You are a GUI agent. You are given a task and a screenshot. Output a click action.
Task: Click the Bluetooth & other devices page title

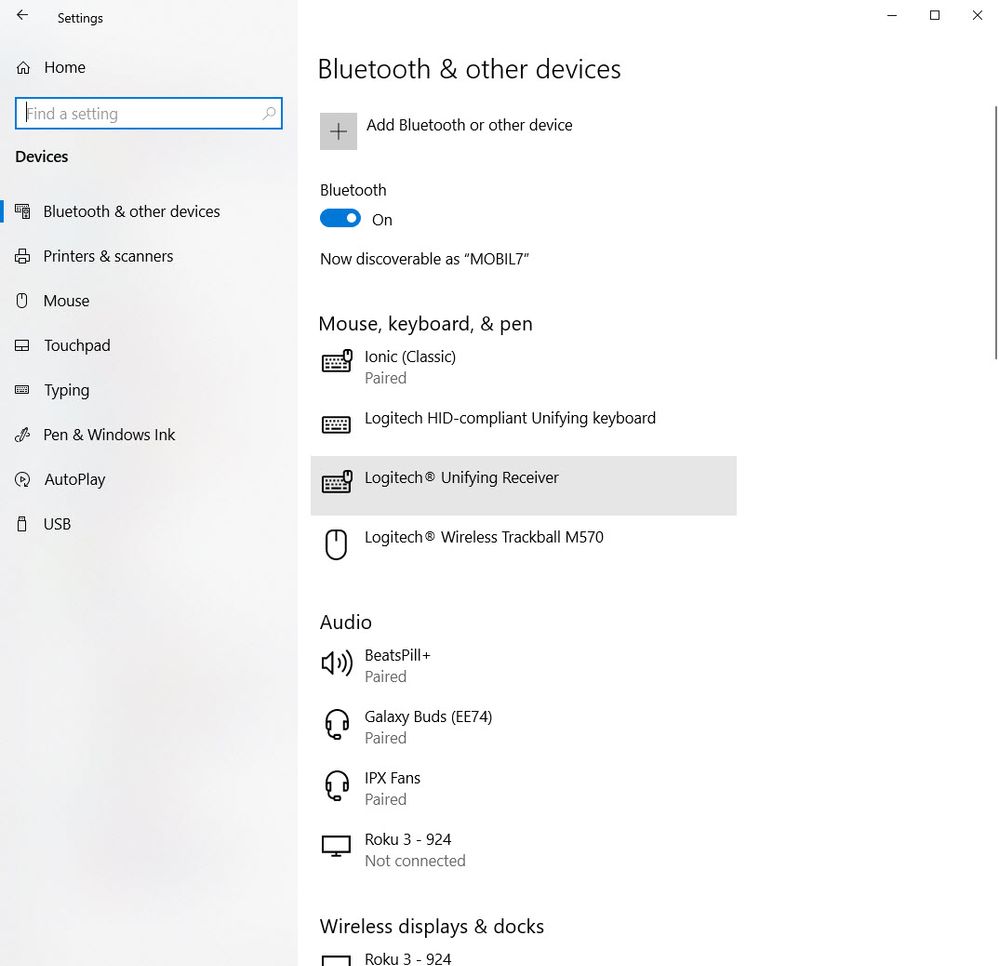pyautogui.click(x=469, y=69)
